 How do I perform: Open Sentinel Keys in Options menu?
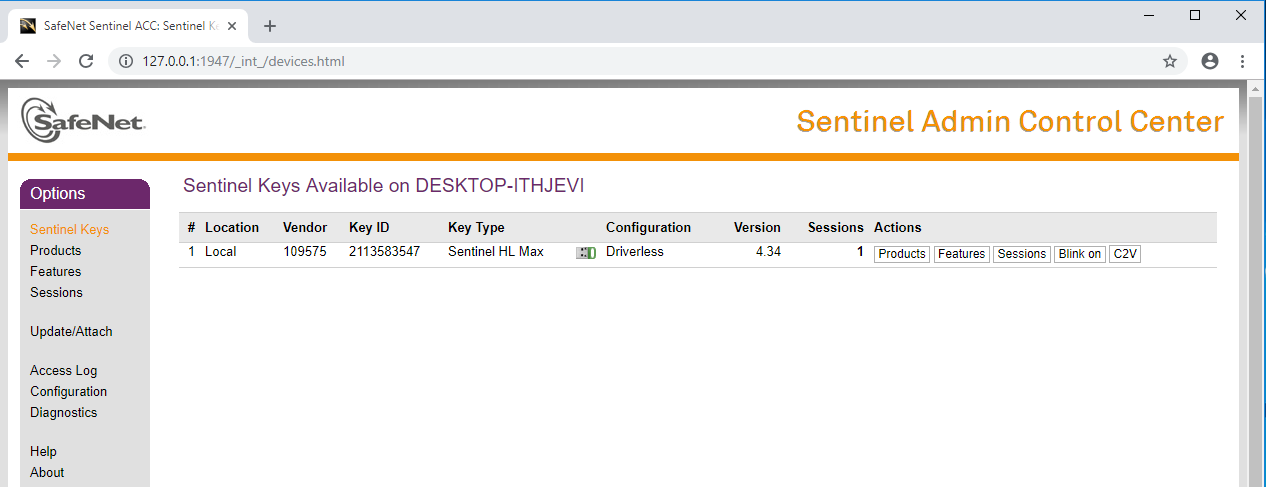point(69,229)
